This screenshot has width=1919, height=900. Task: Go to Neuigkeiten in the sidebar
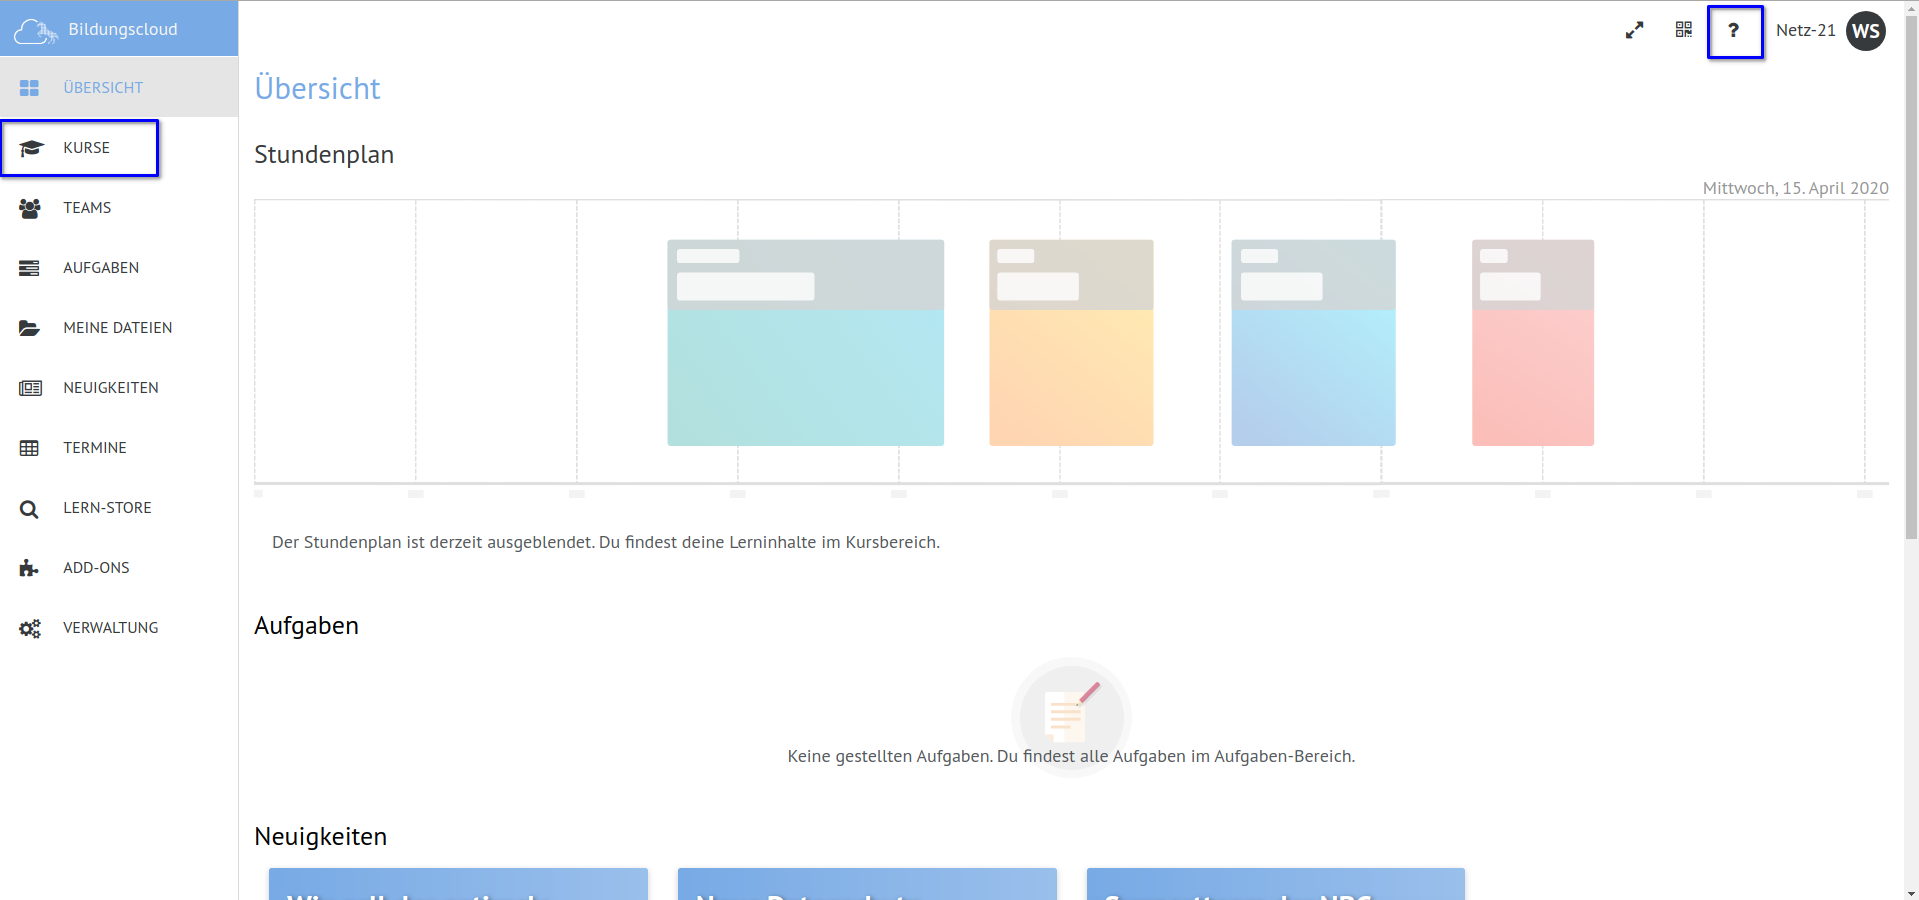coord(110,388)
